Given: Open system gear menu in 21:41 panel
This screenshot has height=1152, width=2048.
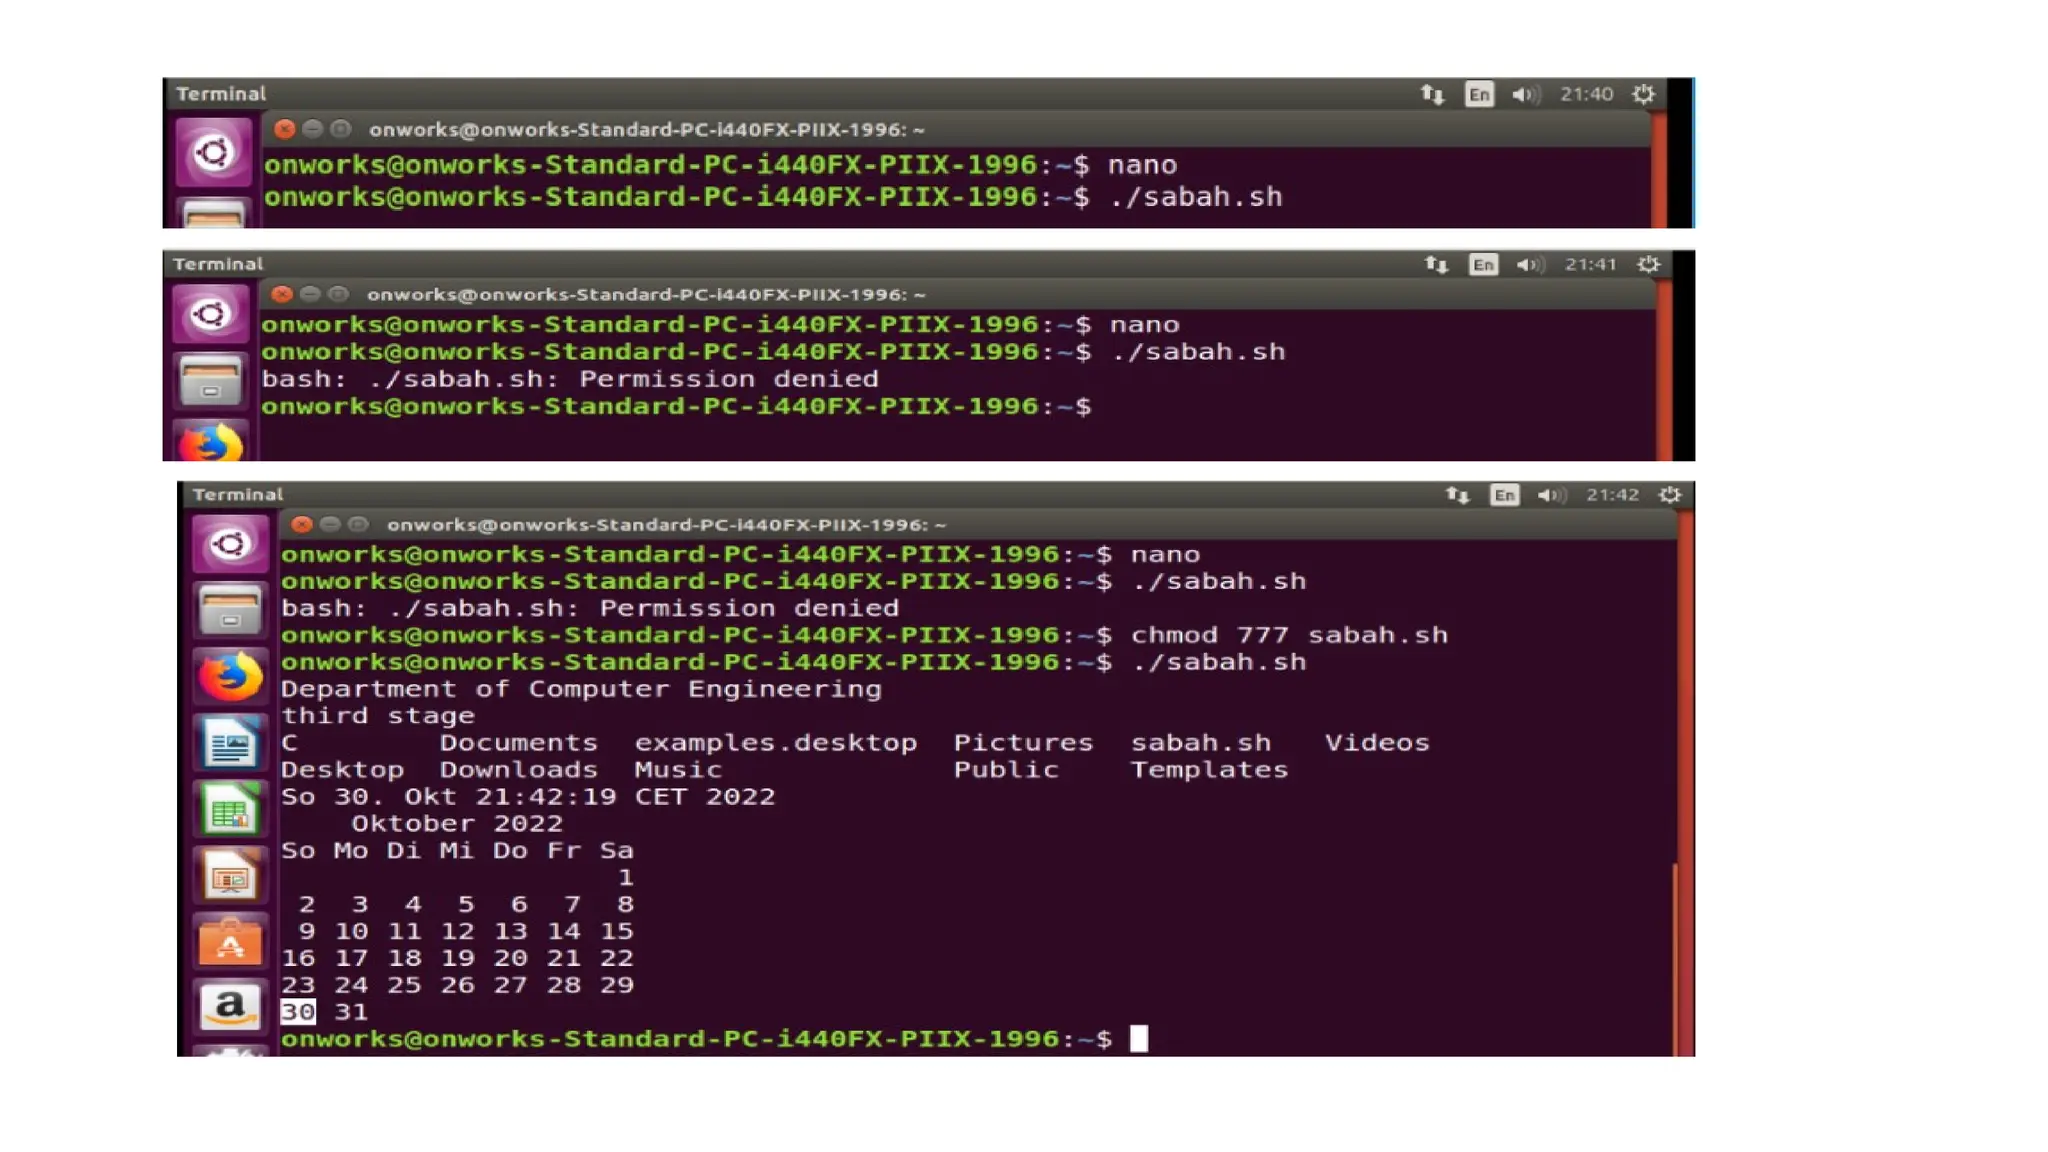Looking at the screenshot, I should (1648, 264).
